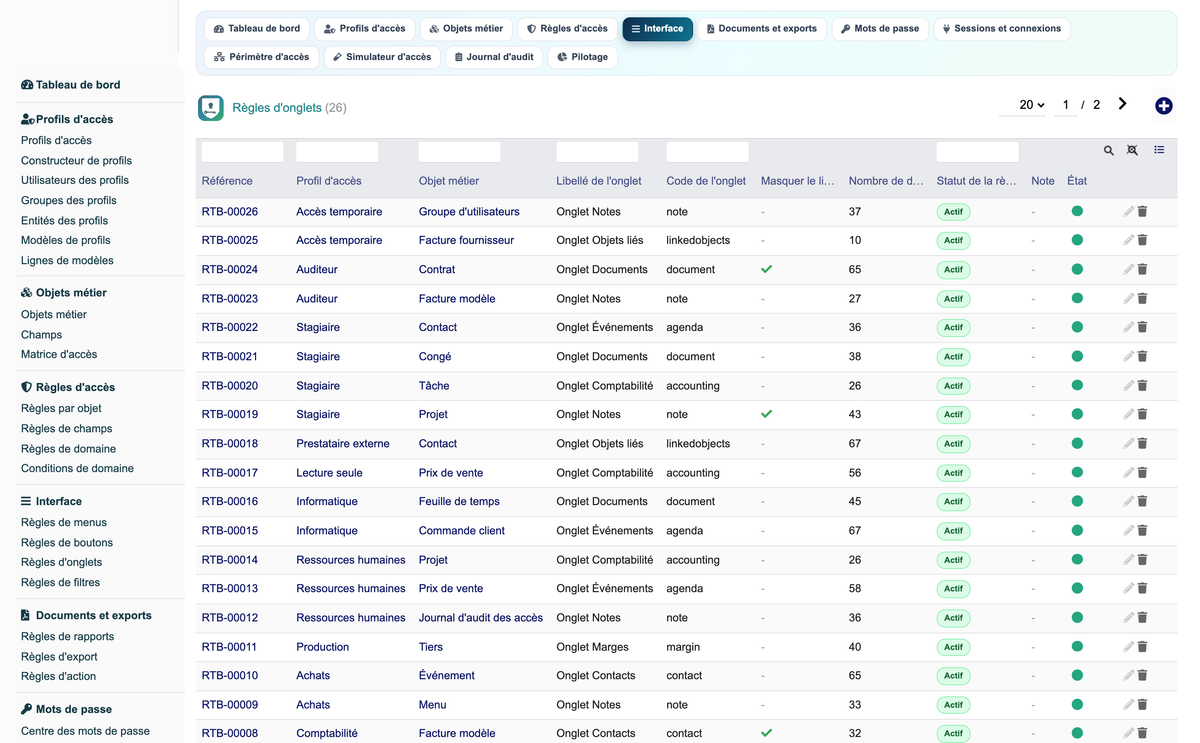Delete rule RTB-00022 using the trash icon
Viewport: 1200px width, 743px height.
tap(1142, 327)
